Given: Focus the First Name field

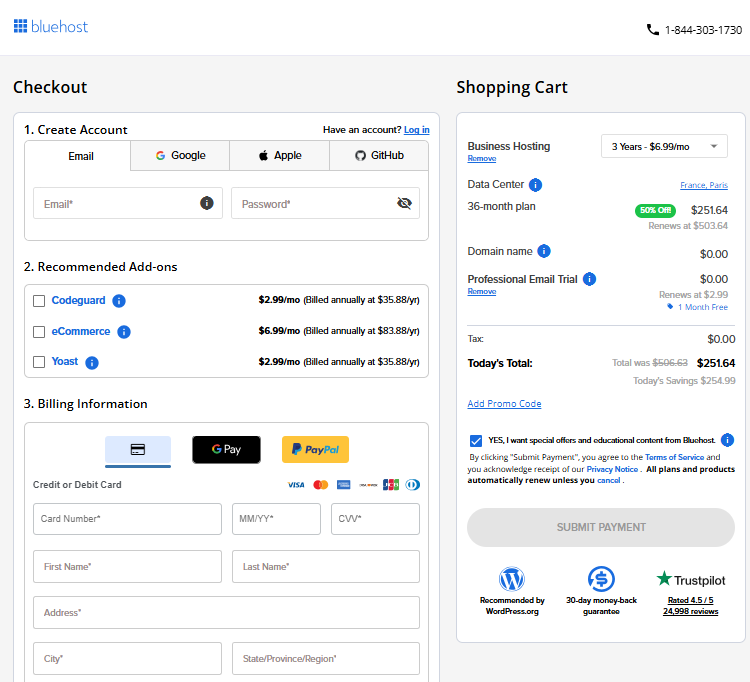Looking at the screenshot, I should pos(127,567).
